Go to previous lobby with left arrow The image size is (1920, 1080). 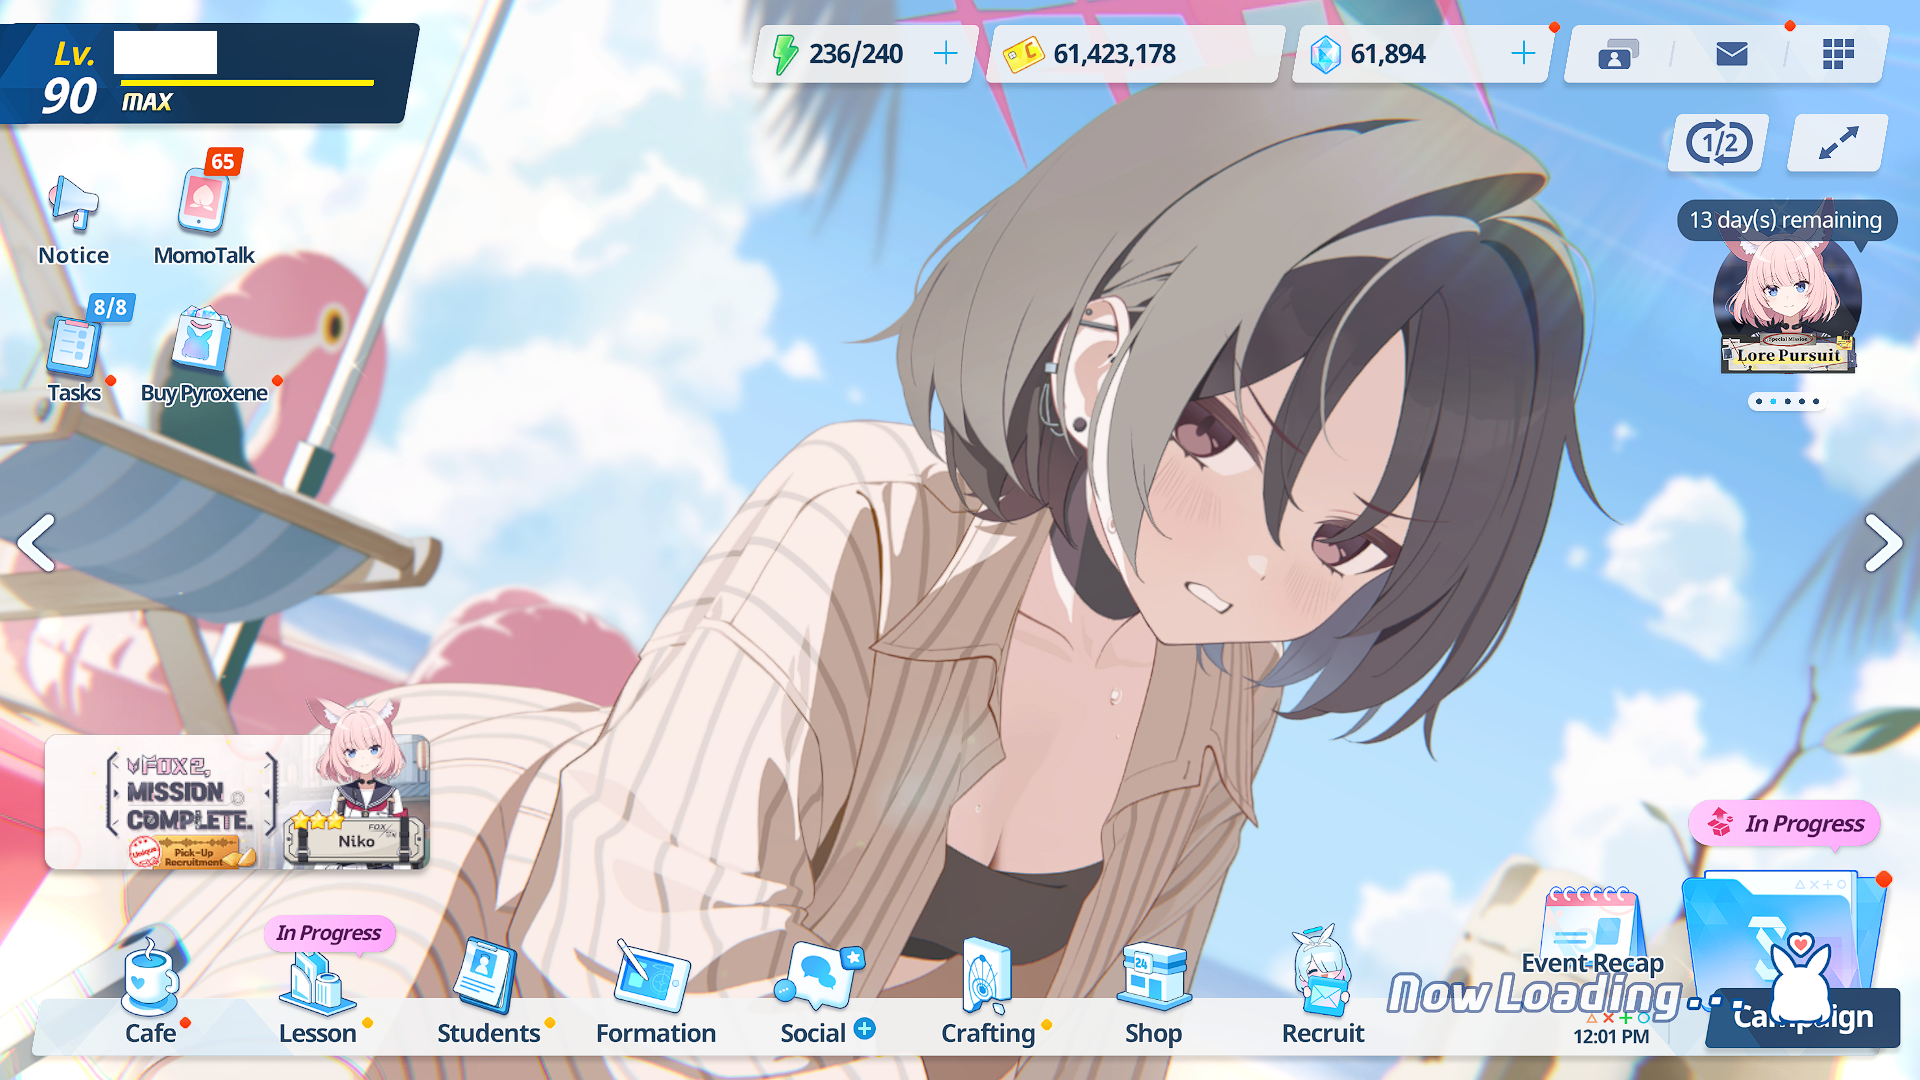(36, 543)
